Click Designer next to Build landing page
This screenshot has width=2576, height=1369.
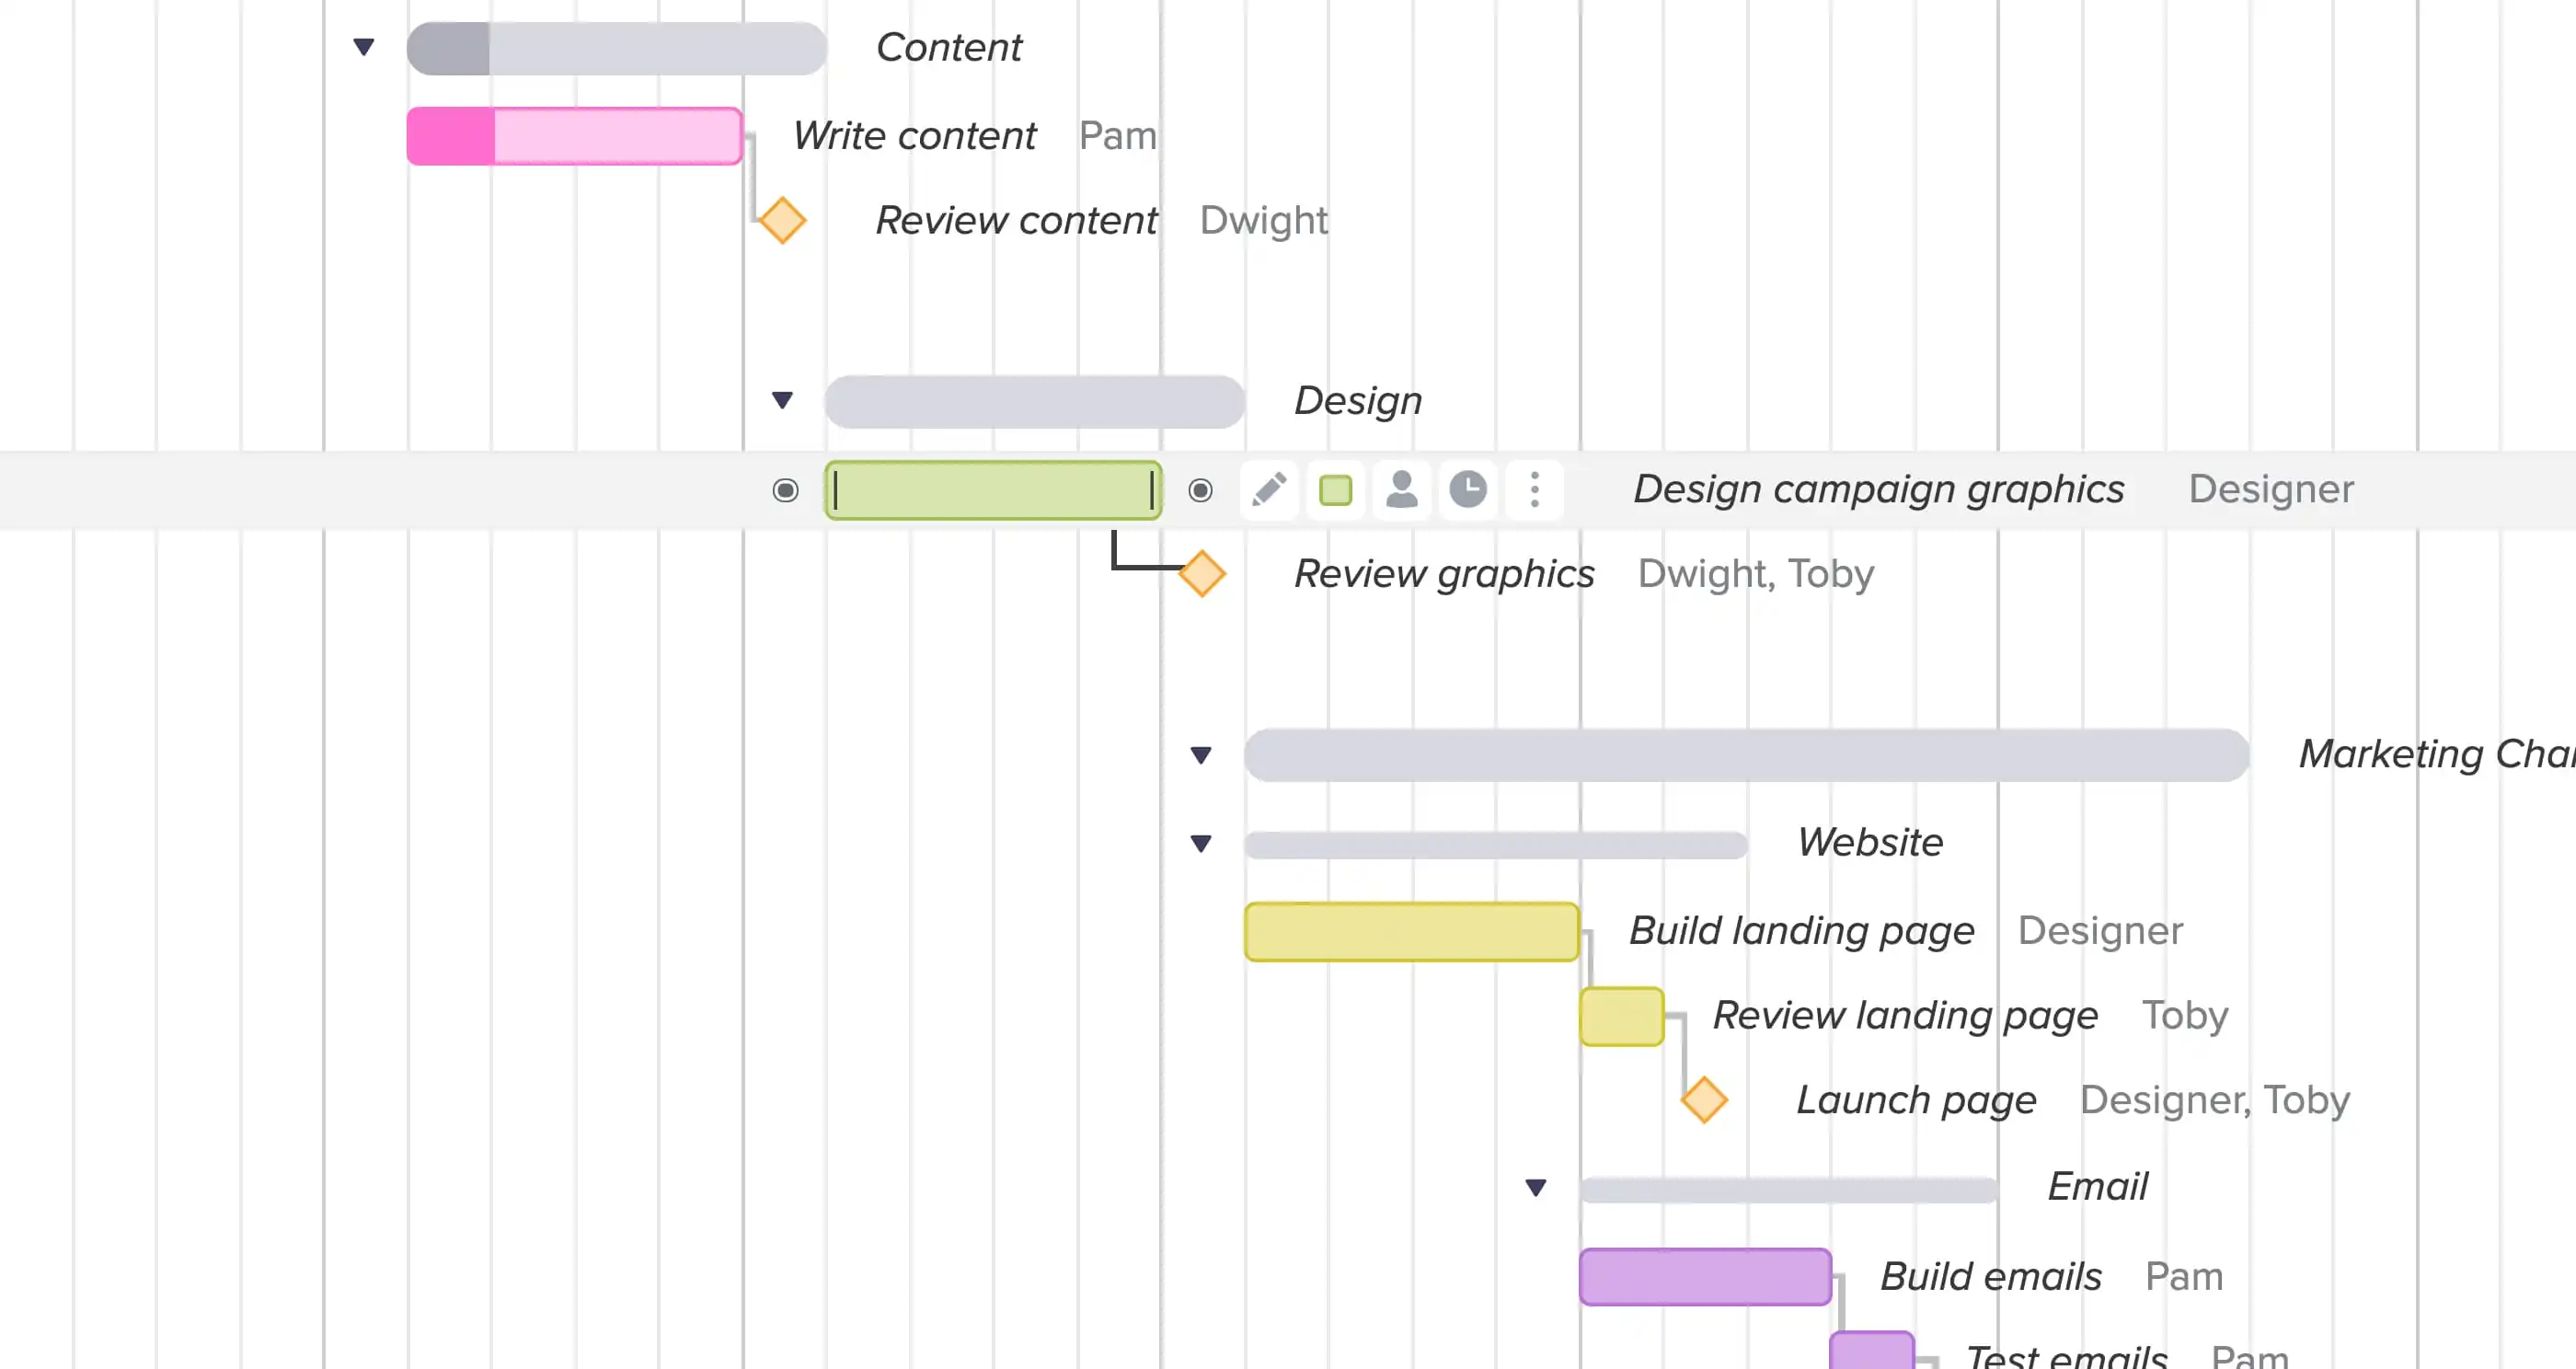(x=2100, y=930)
